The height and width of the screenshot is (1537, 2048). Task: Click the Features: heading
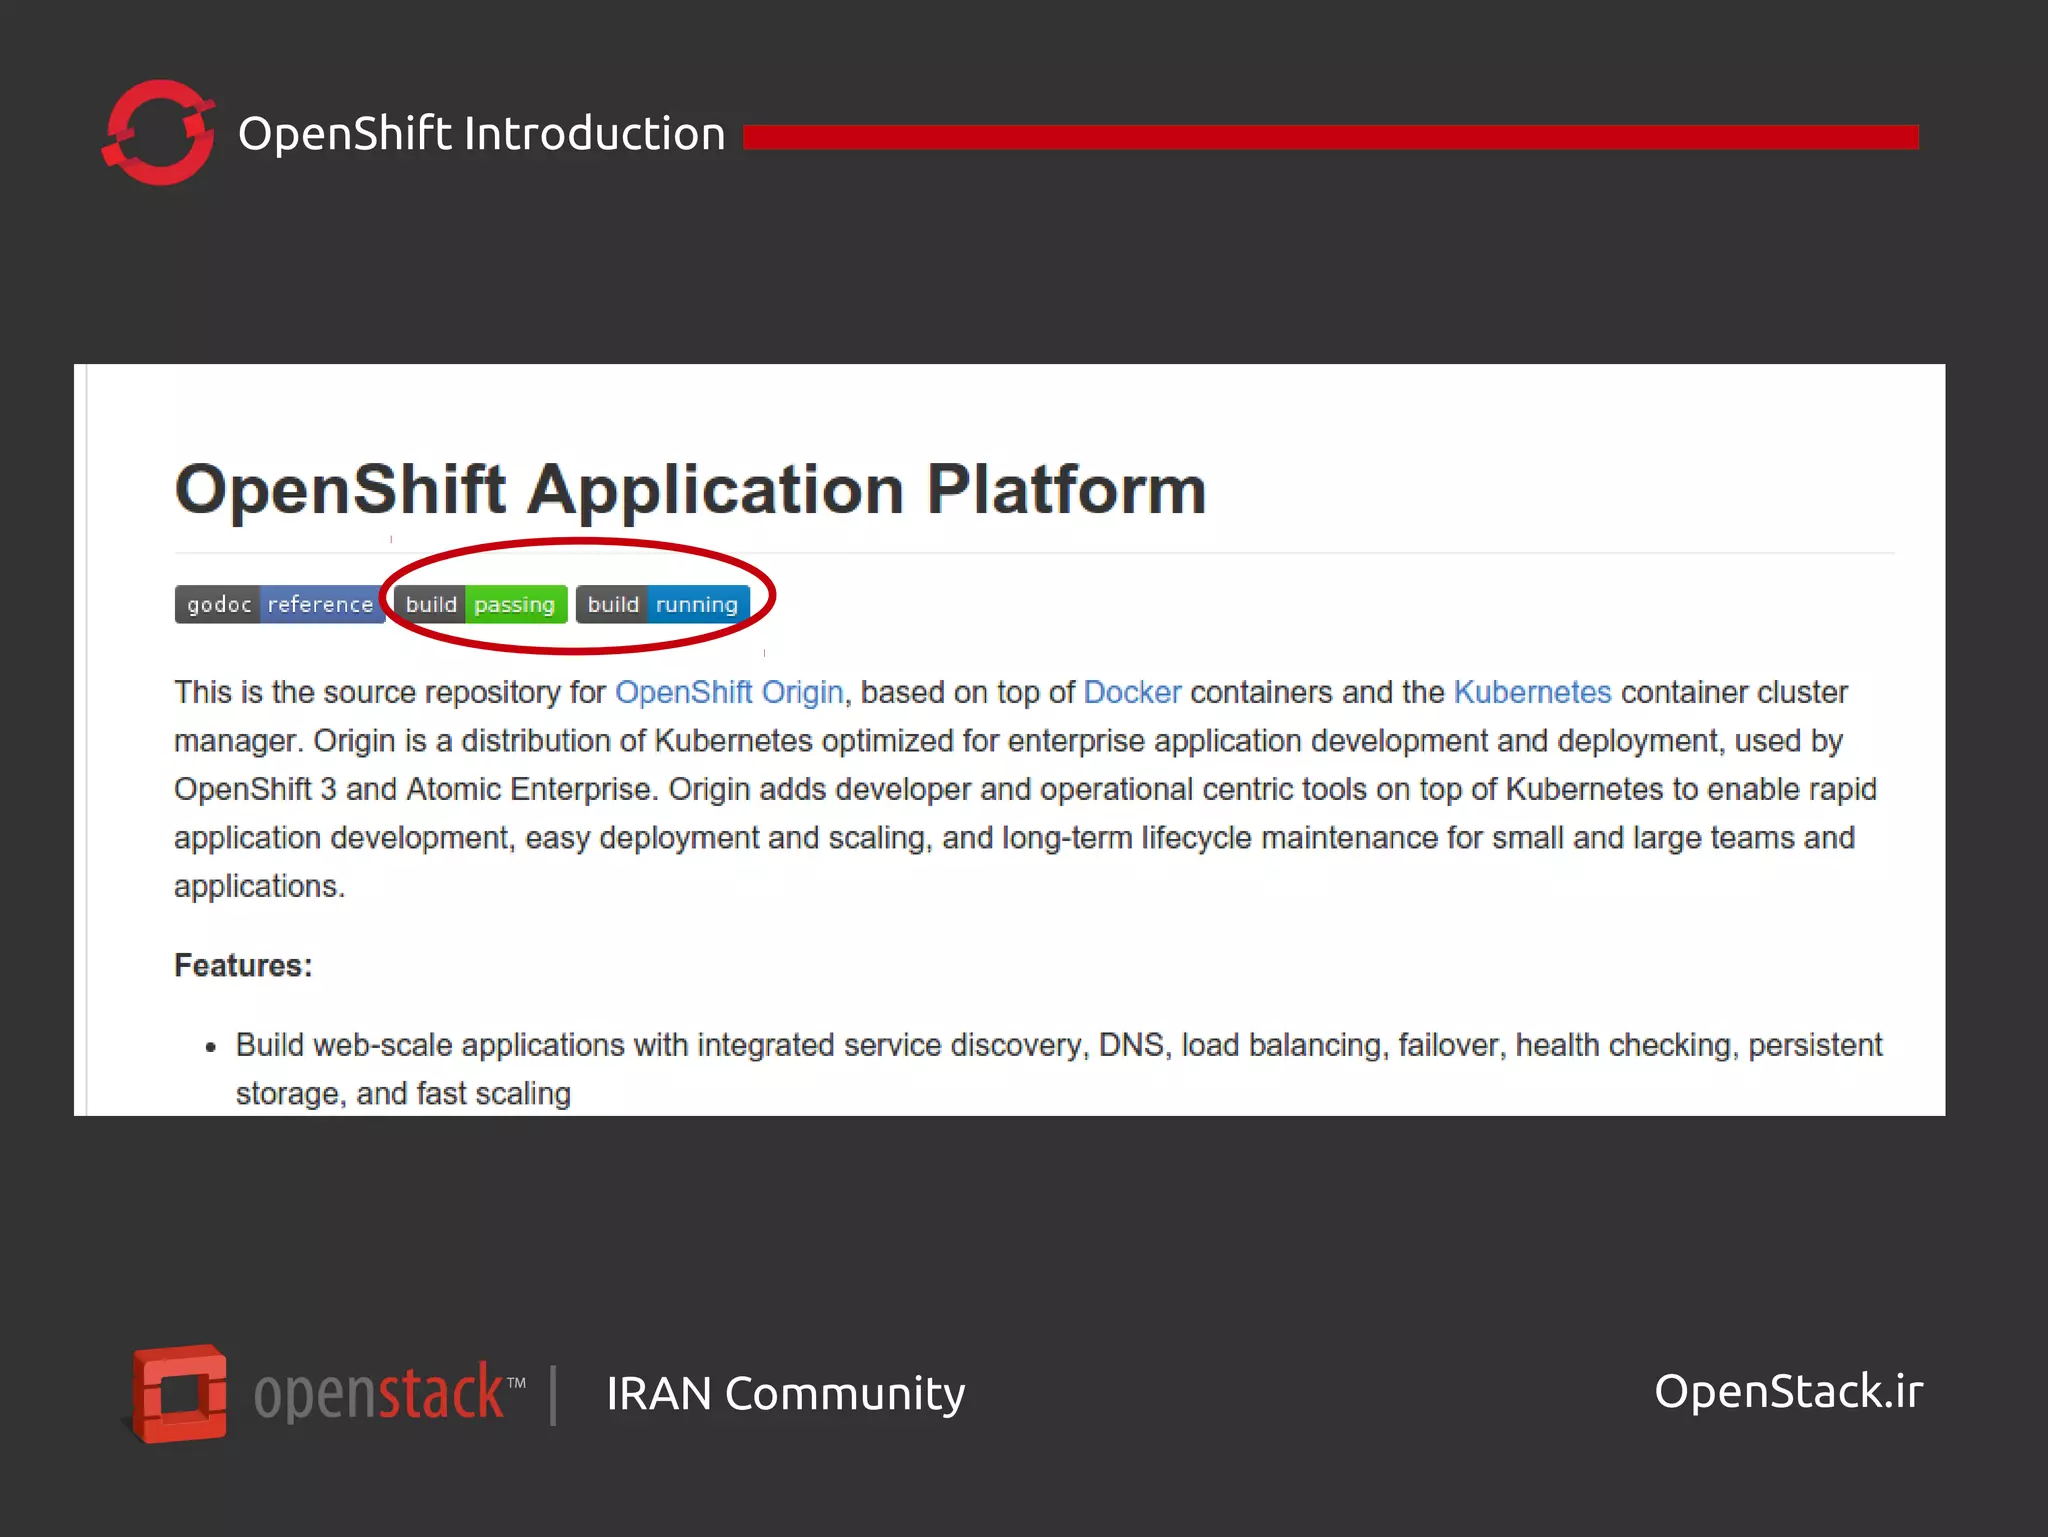point(243,965)
